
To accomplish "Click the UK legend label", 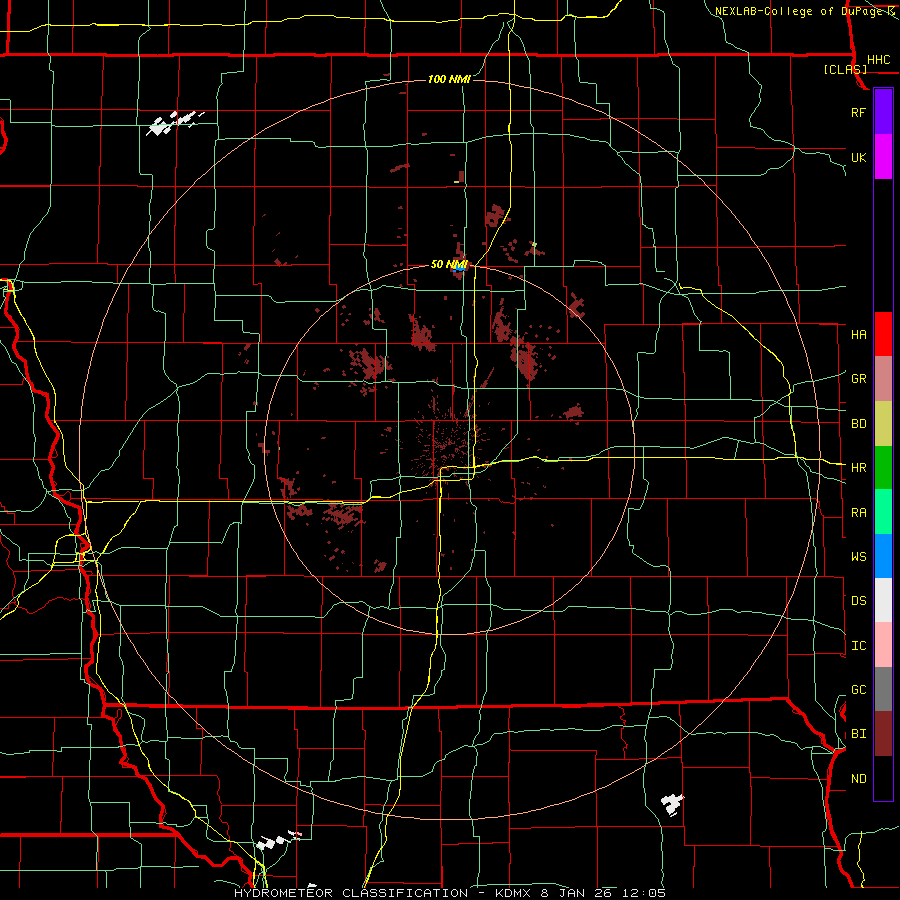I will tap(858, 157).
